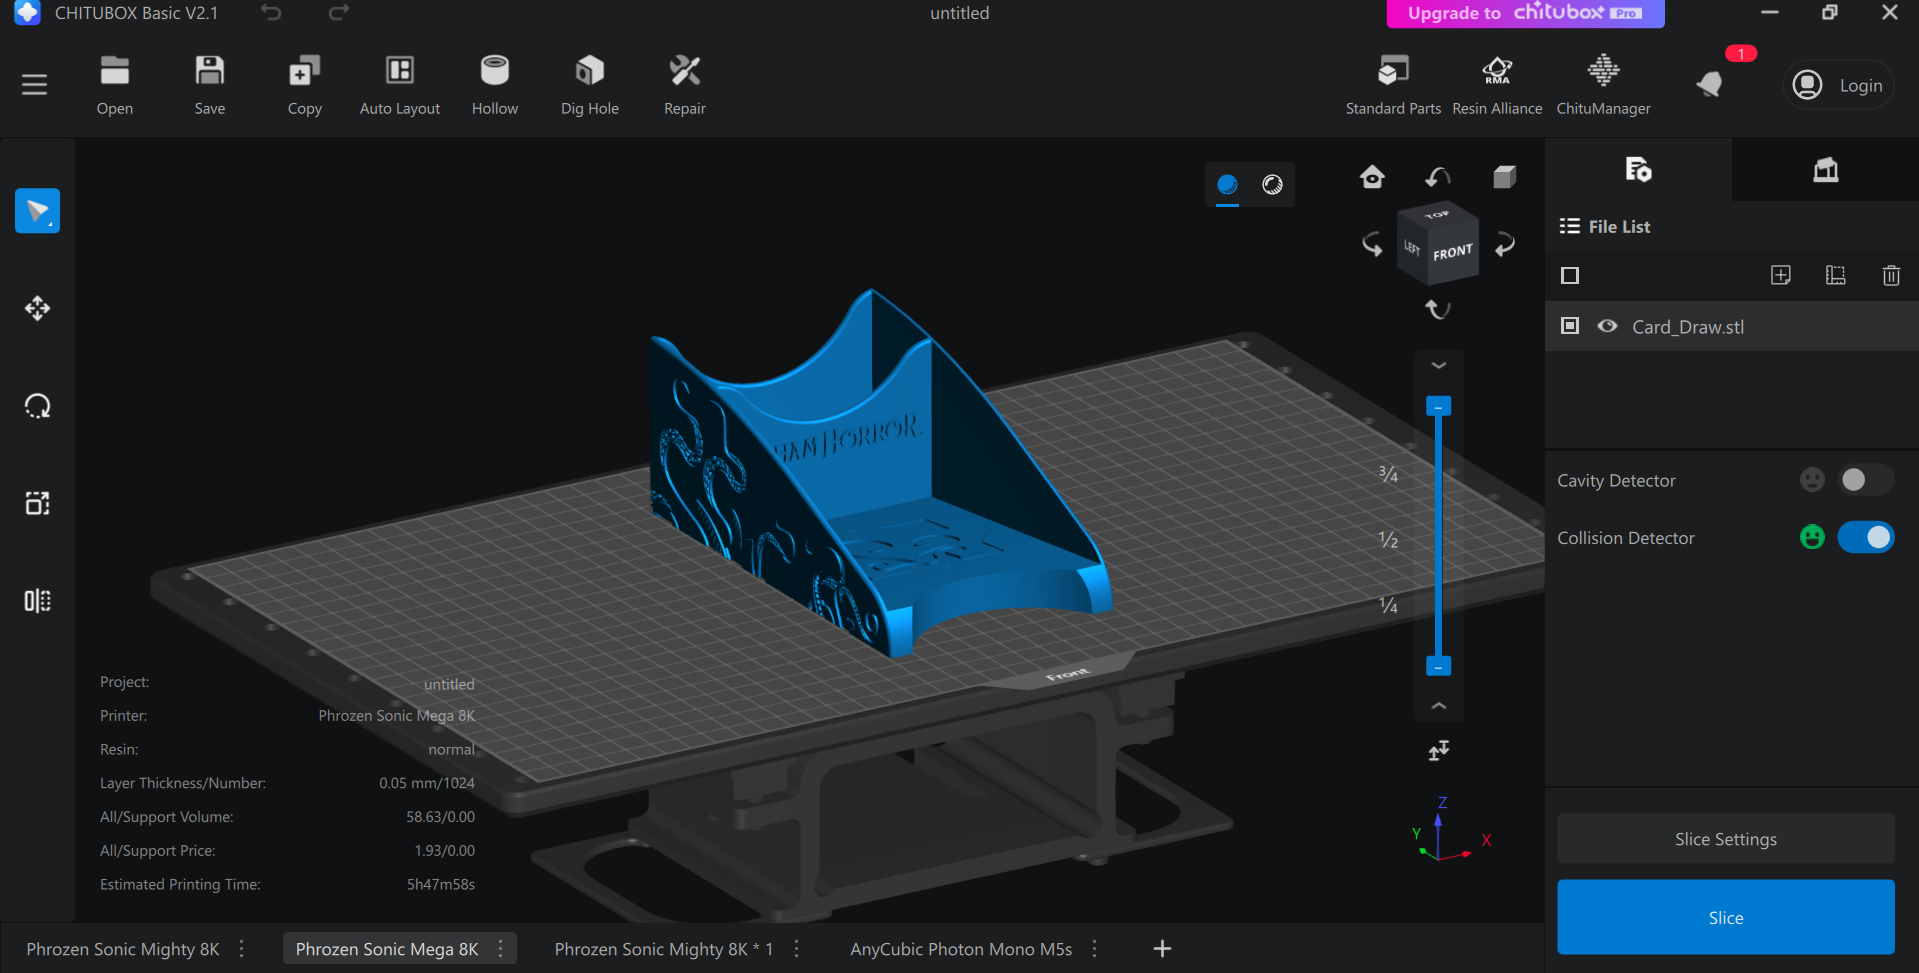Add a new printer tab with plus
The width and height of the screenshot is (1919, 973).
click(1162, 948)
